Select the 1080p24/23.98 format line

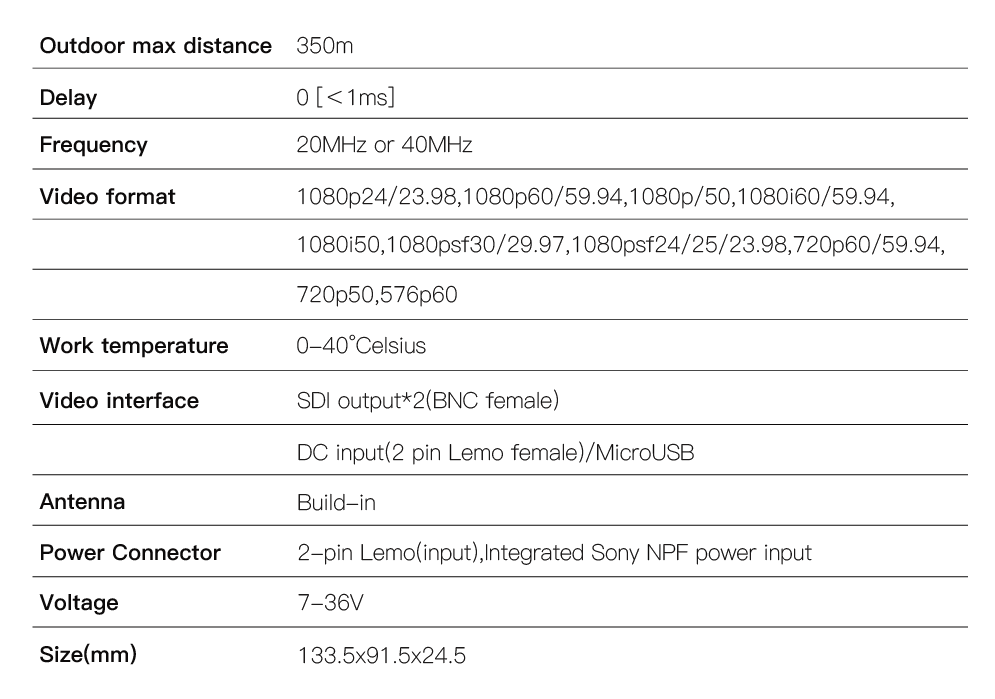coord(595,197)
